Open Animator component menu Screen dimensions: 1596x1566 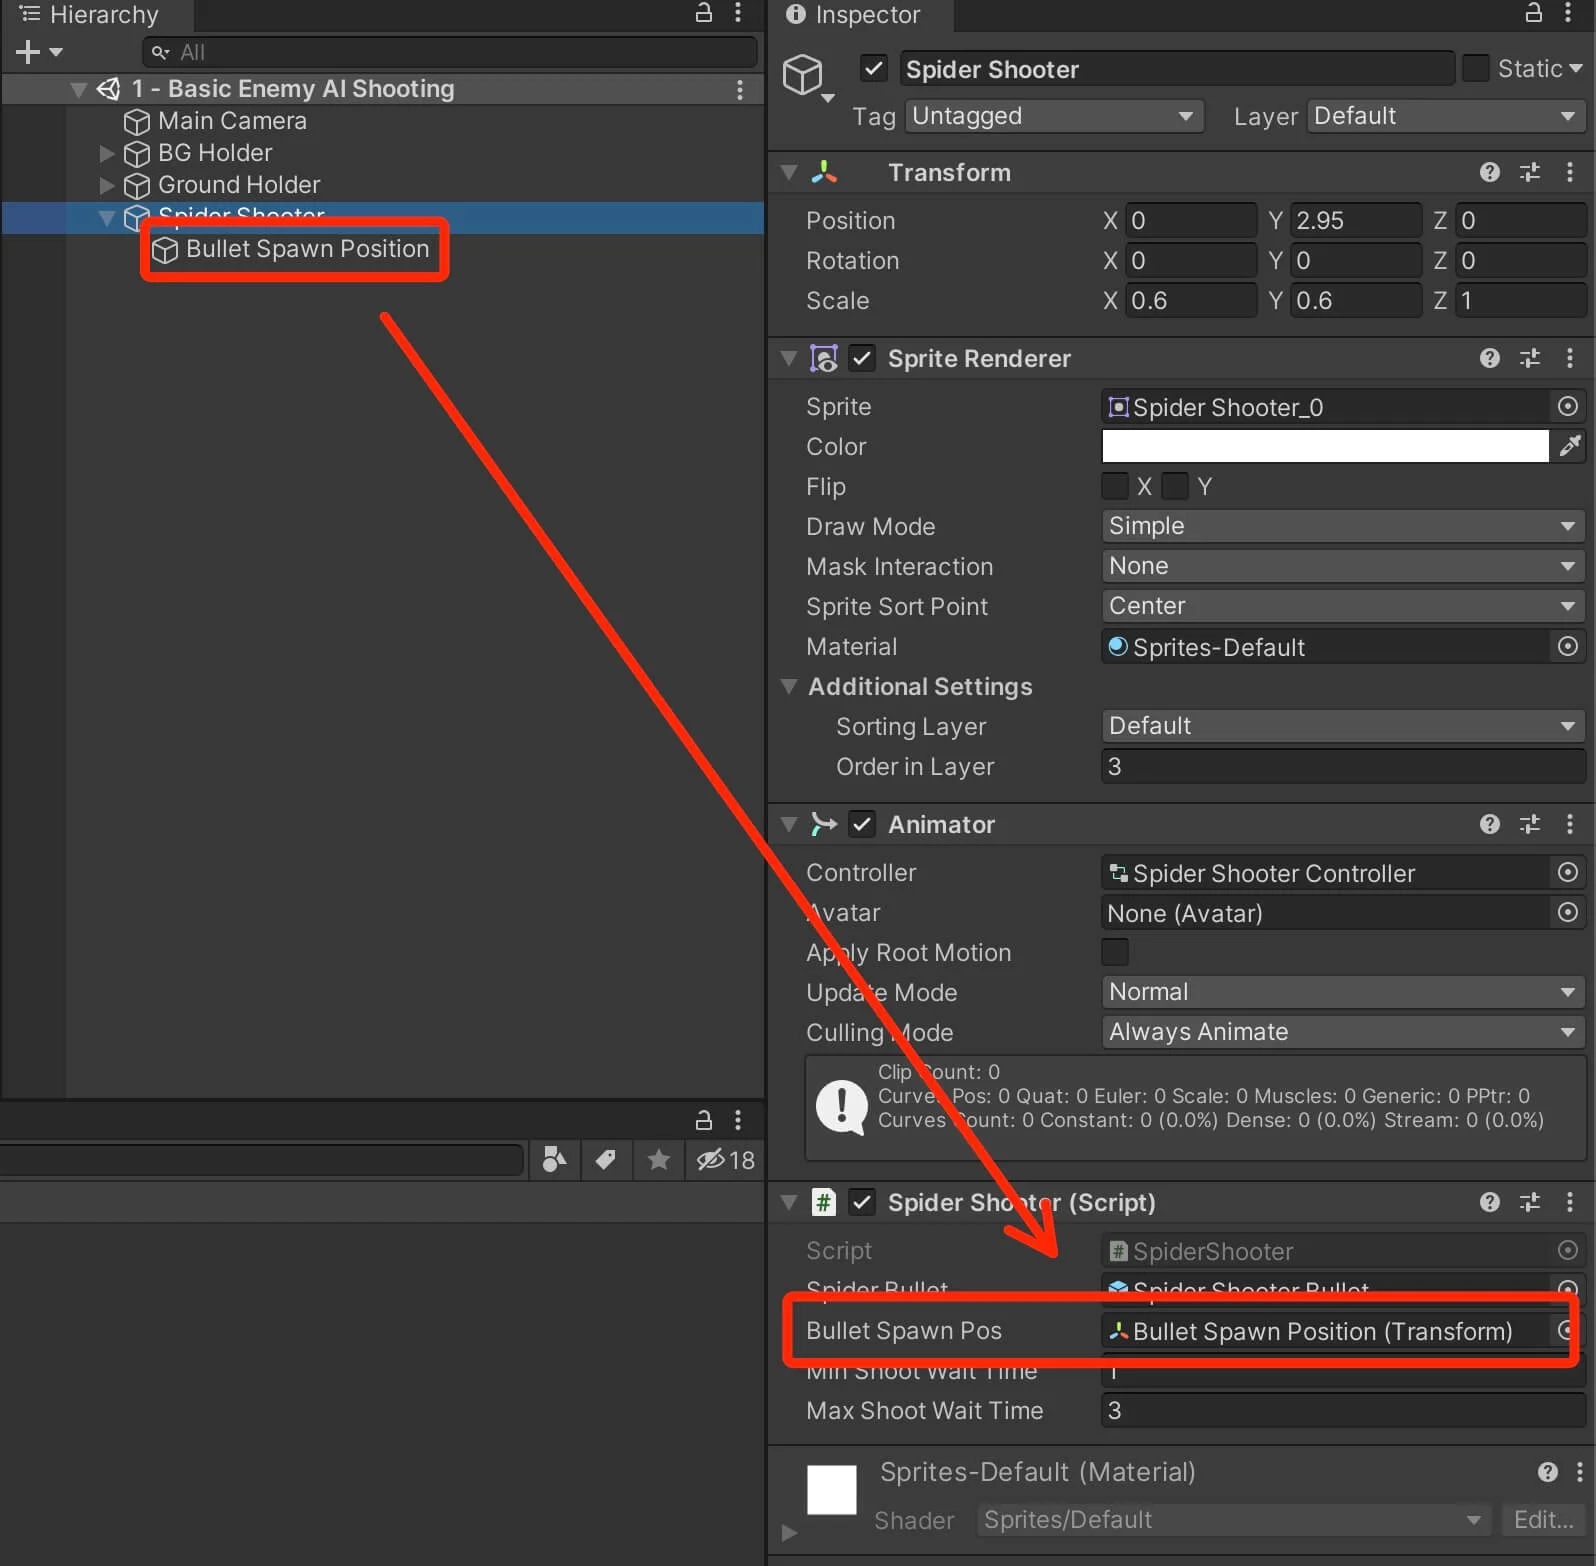(1570, 824)
